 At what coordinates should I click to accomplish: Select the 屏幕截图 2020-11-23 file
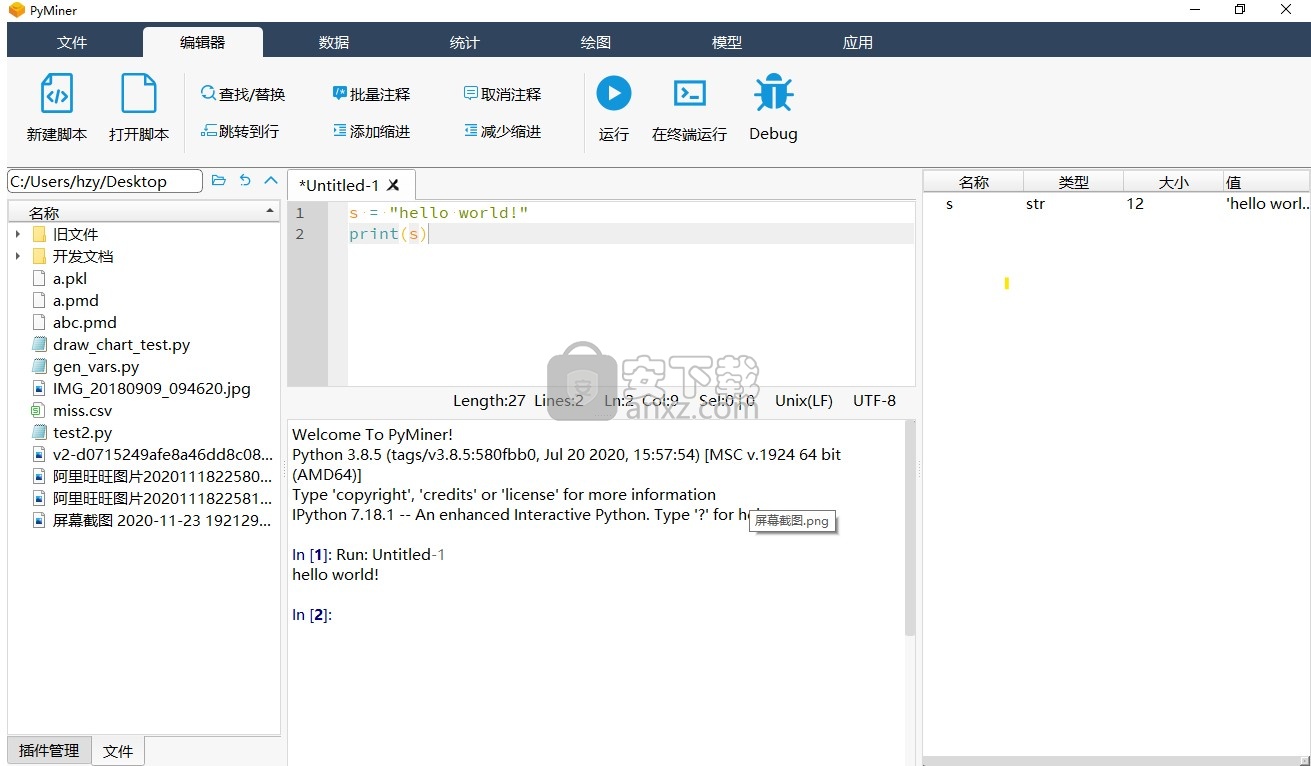point(163,520)
